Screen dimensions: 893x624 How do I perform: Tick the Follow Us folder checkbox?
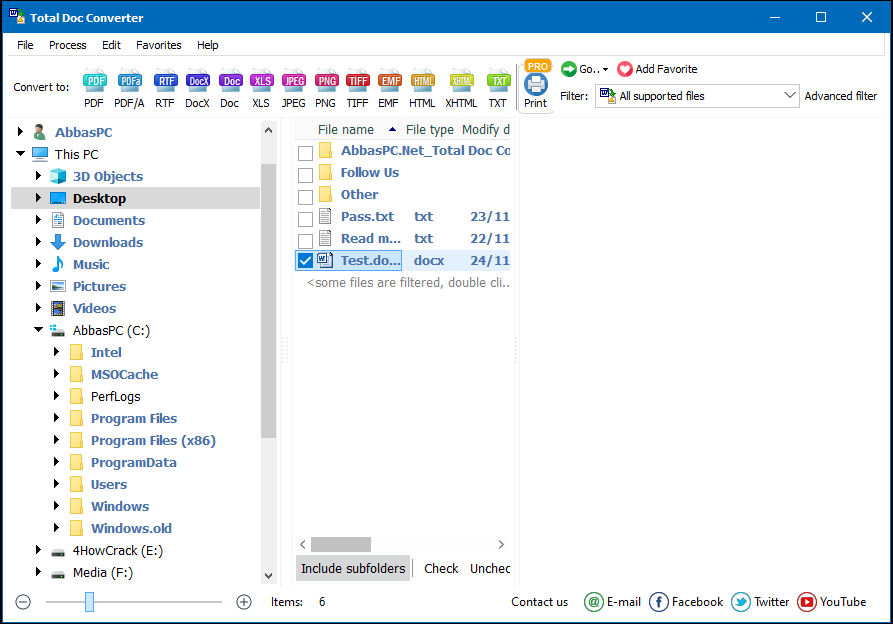(305, 175)
